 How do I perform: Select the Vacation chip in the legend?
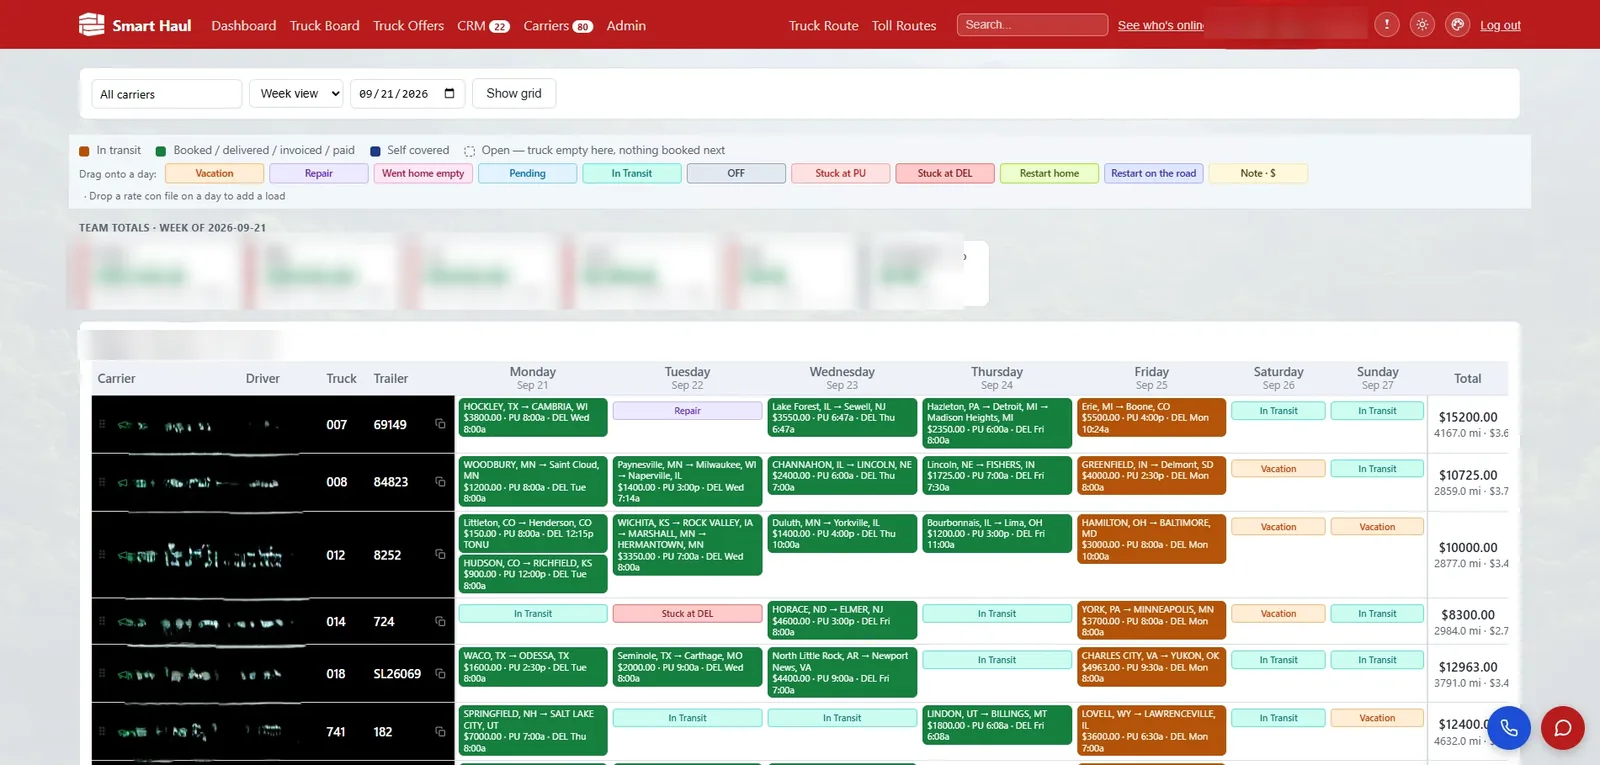pyautogui.click(x=214, y=173)
